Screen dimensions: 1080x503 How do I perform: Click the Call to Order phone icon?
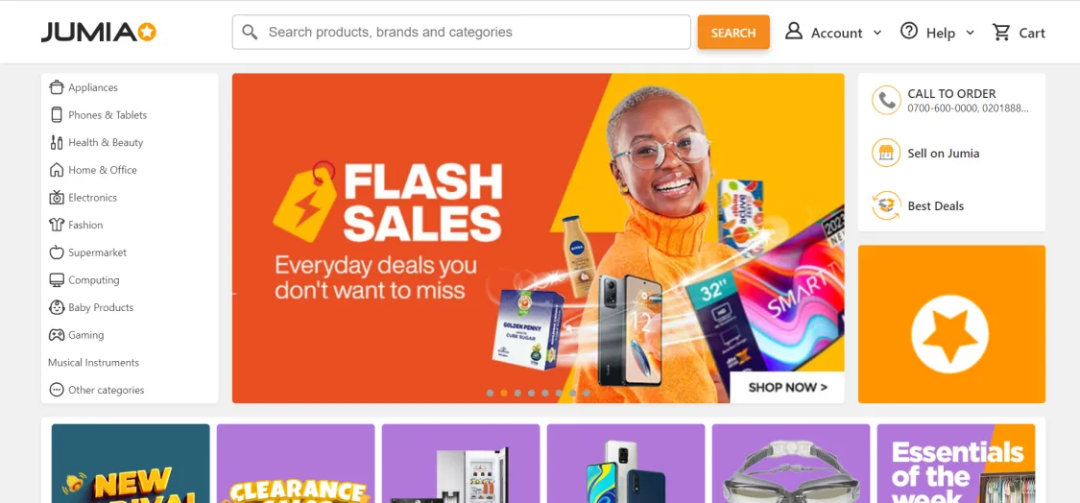point(886,101)
